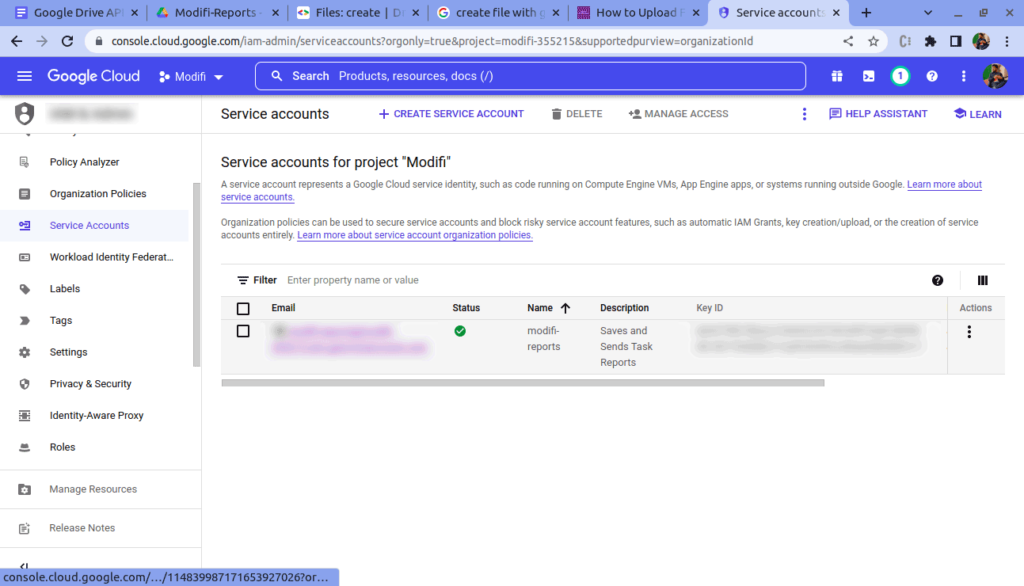1024x586 pixels.
Task: Click the notifications badge showing 1
Action: 900,76
